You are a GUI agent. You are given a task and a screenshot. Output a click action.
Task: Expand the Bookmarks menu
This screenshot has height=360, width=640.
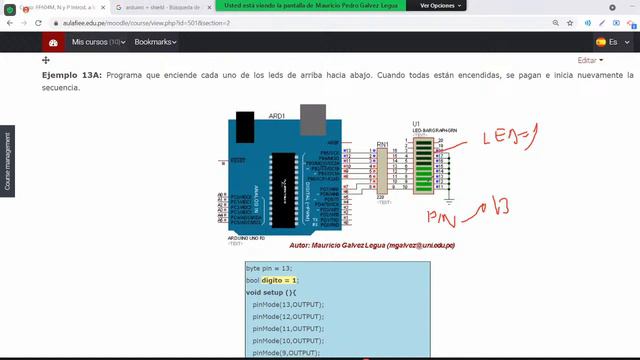click(155, 42)
